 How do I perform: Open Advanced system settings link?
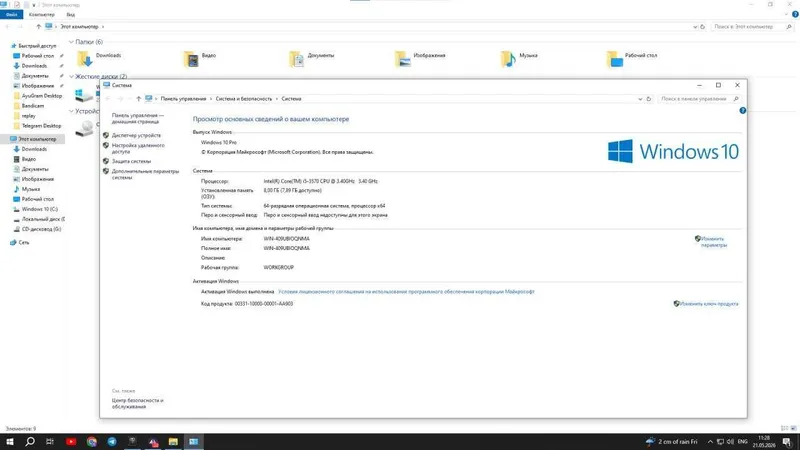[x=145, y=174]
